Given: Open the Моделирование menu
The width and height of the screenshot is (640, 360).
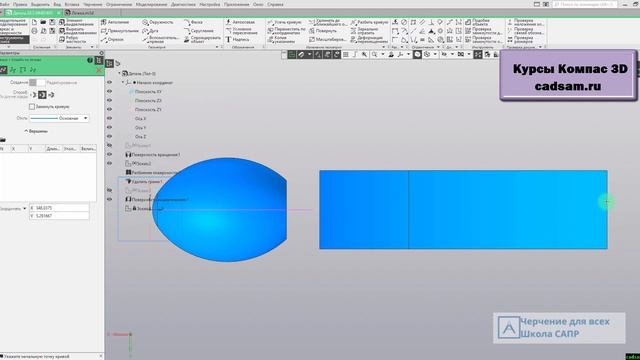Looking at the screenshot, I should (151, 4).
